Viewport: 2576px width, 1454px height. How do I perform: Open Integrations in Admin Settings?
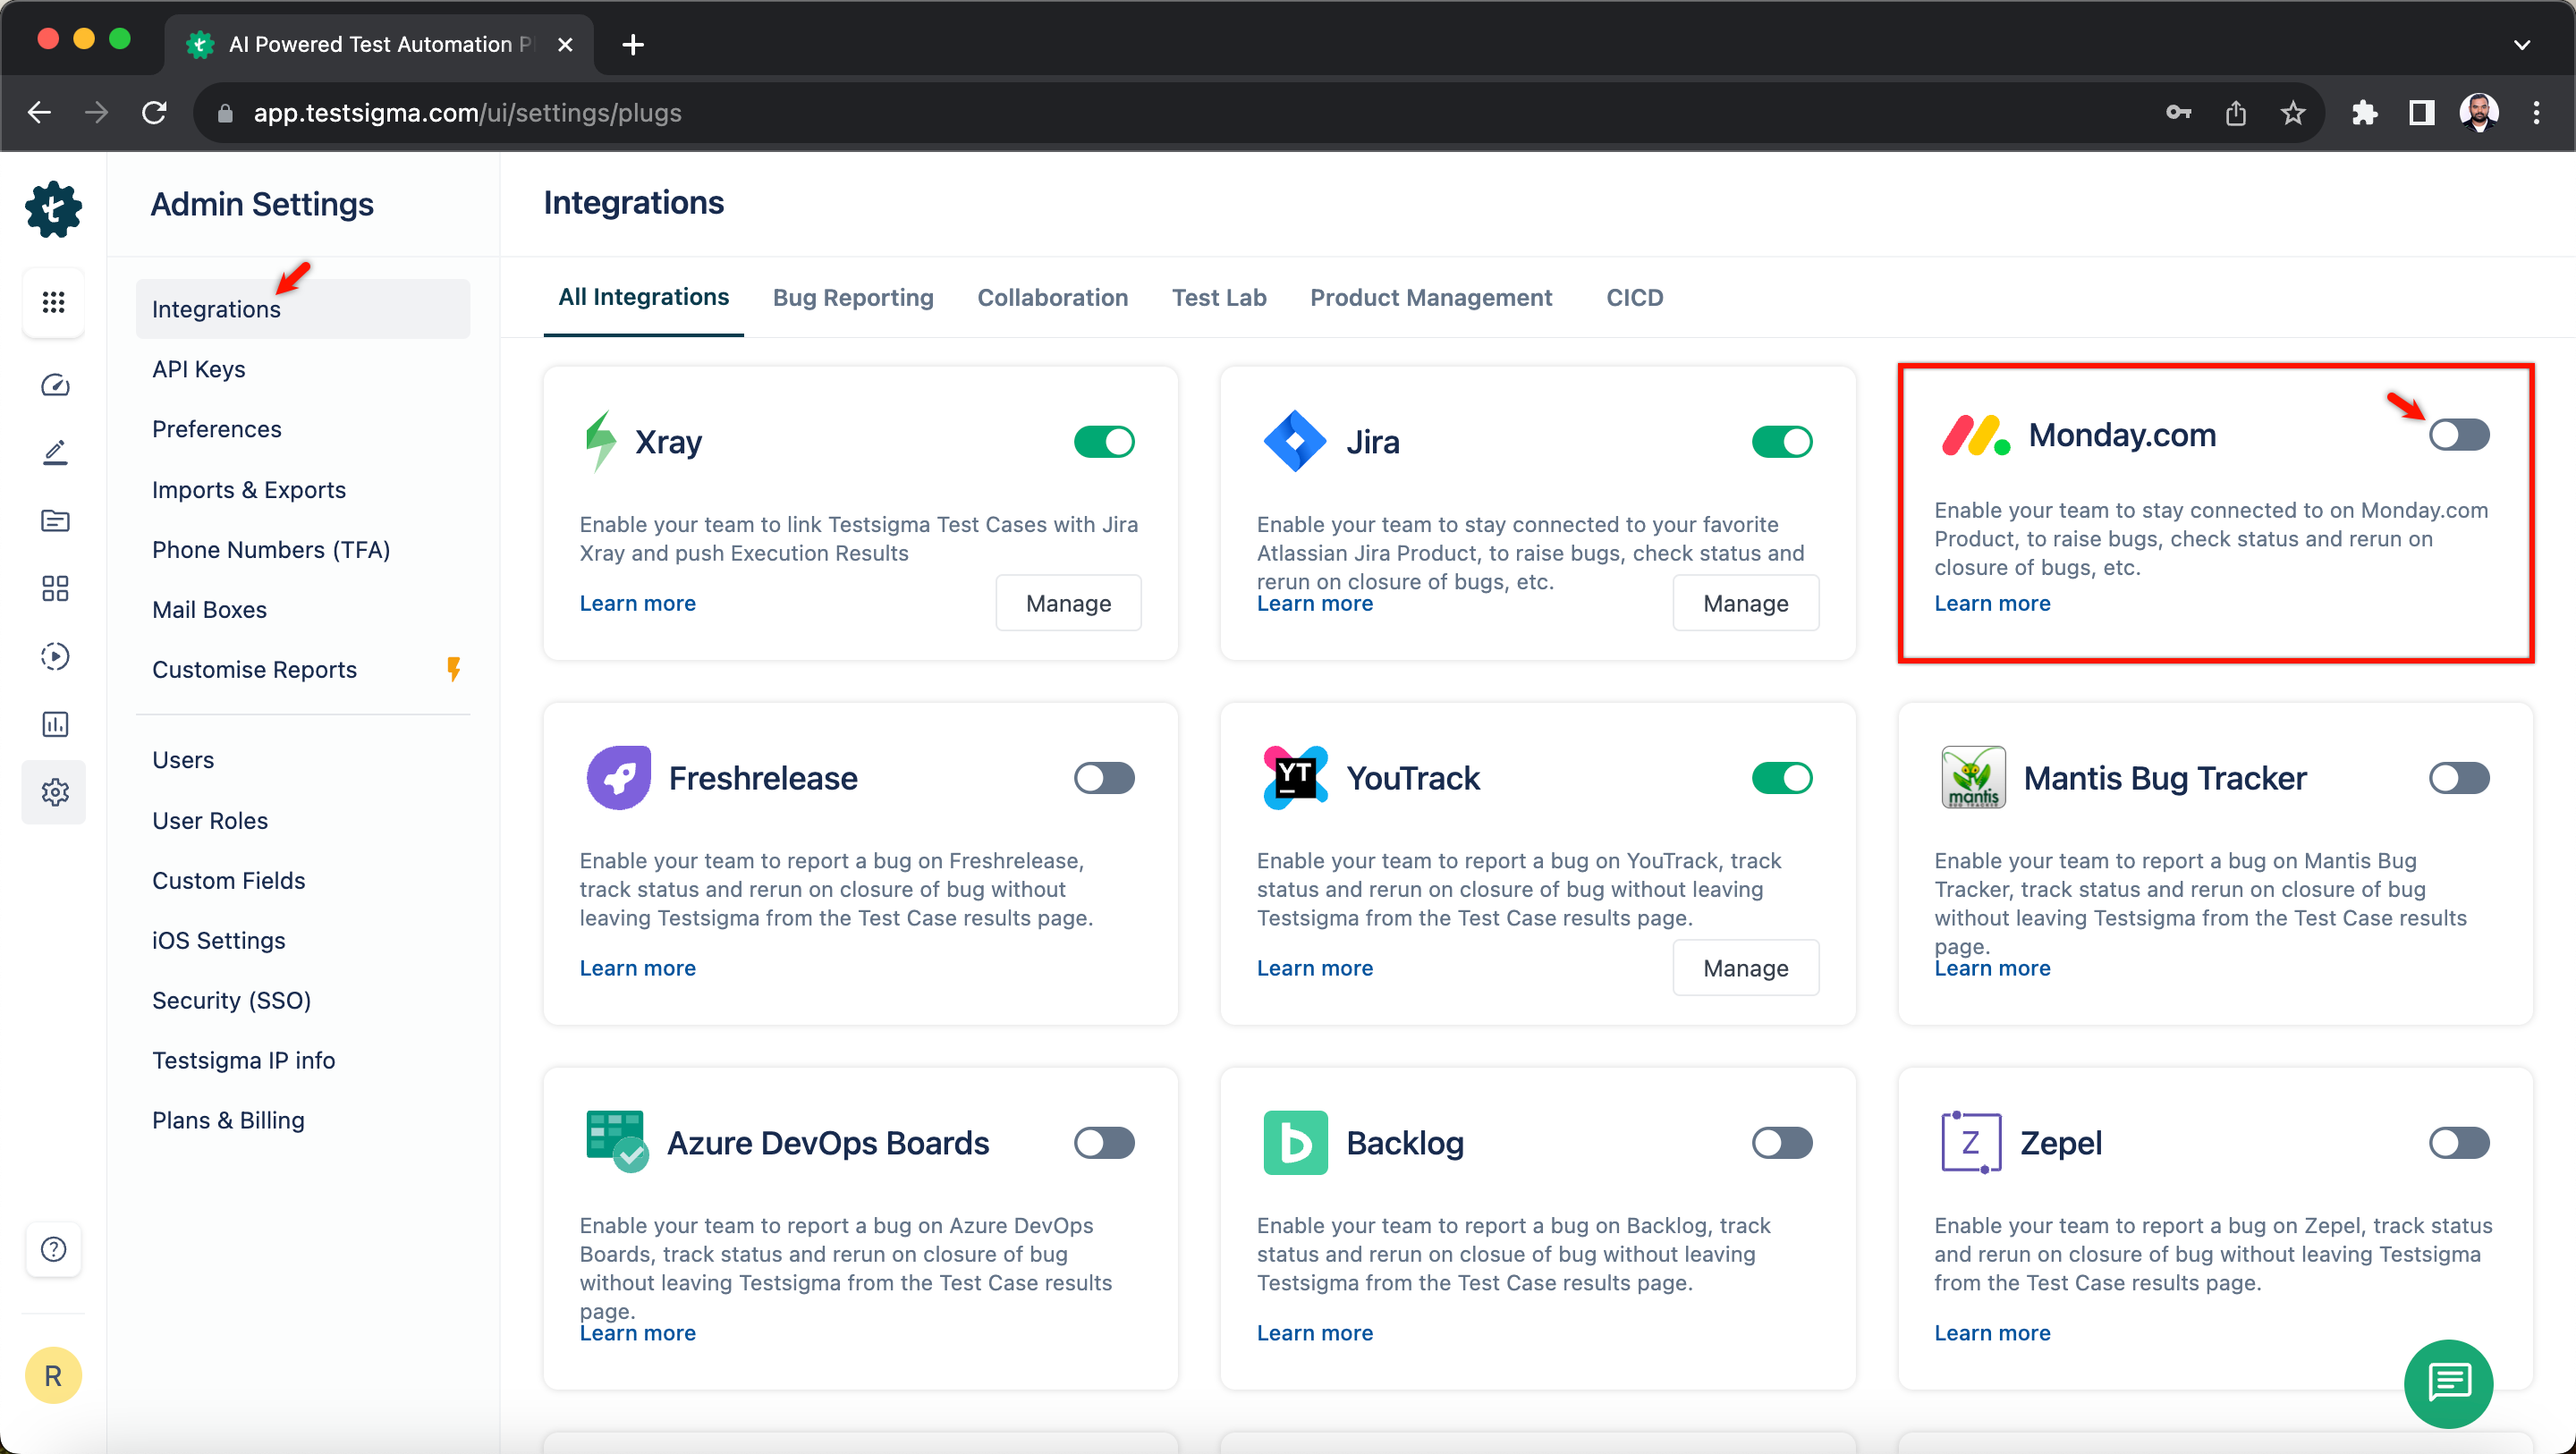302,308
